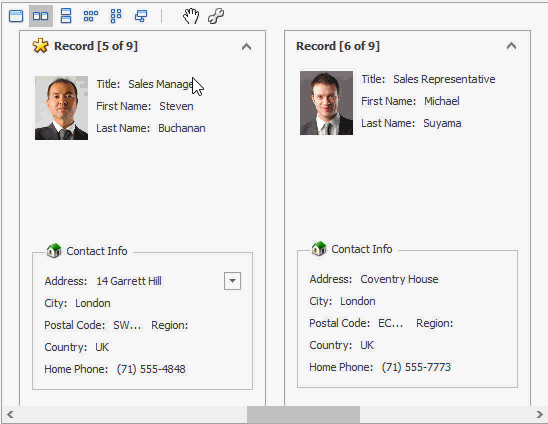Click address 'Coventry House'
548x424 pixels.
pos(399,279)
